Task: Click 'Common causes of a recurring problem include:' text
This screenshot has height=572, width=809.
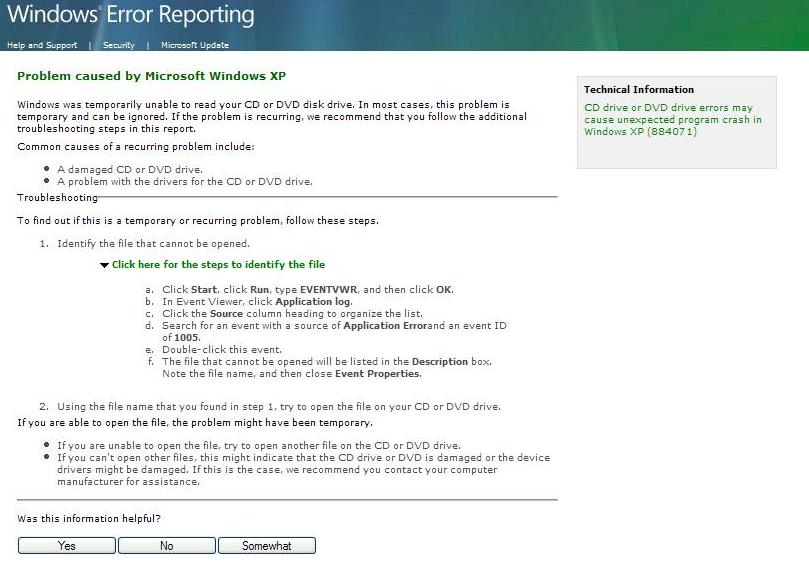Action: coord(136,146)
